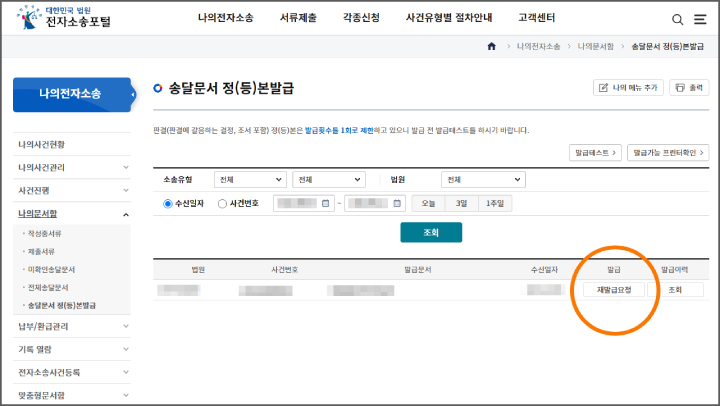Click 나의전자소송 breadcrumb link
The height and width of the screenshot is (406, 720).
click(x=539, y=46)
